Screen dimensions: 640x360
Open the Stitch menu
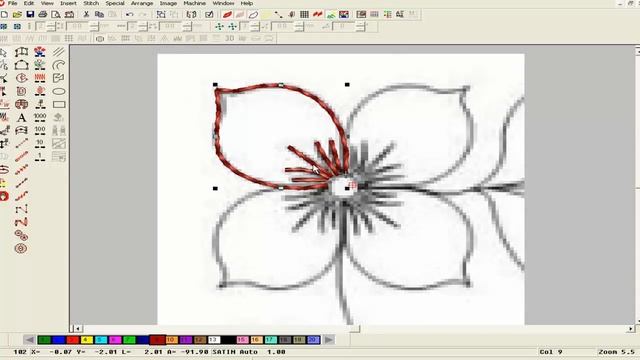(x=91, y=3)
